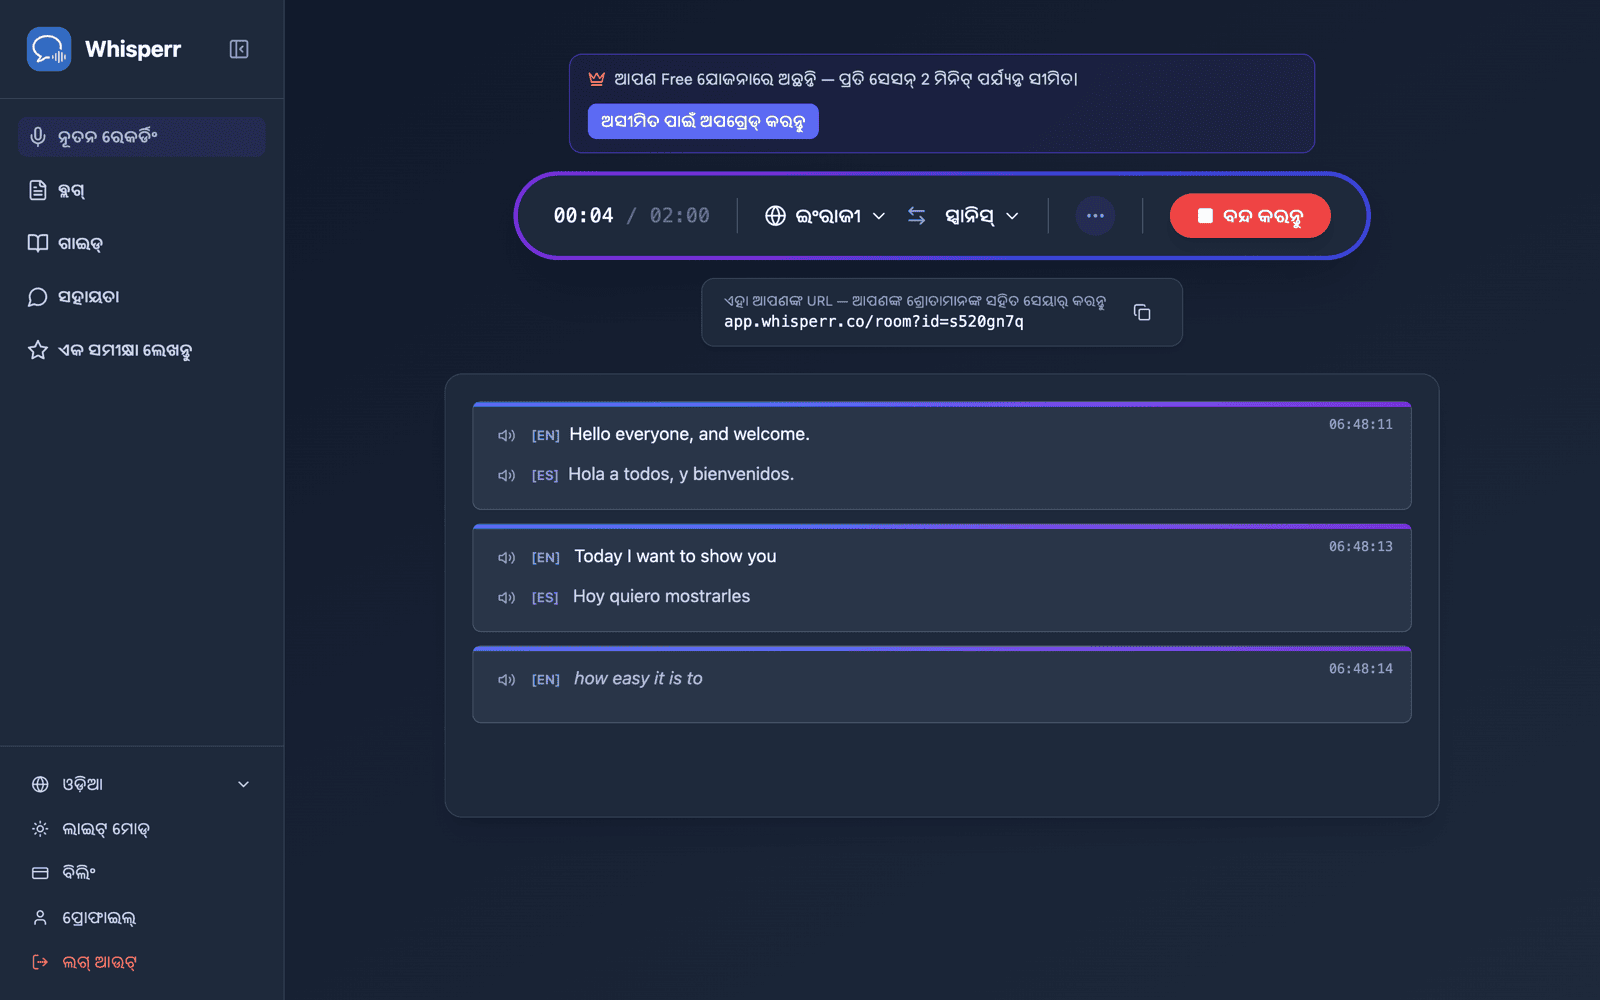
Task: Click the elapsed timer 00:04
Action: [583, 216]
